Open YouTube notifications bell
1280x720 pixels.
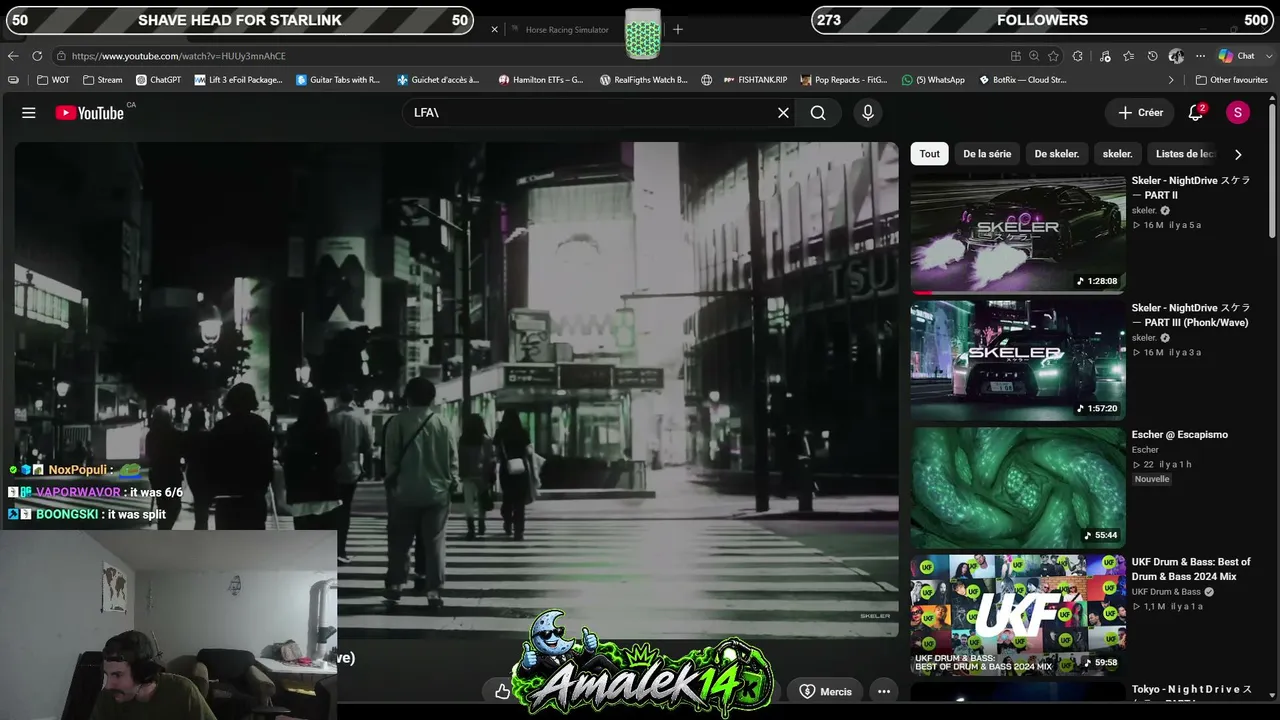click(x=1196, y=113)
